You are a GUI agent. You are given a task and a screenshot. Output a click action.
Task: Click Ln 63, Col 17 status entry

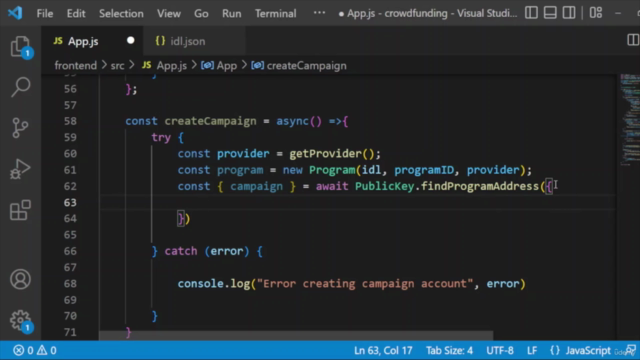(x=383, y=350)
